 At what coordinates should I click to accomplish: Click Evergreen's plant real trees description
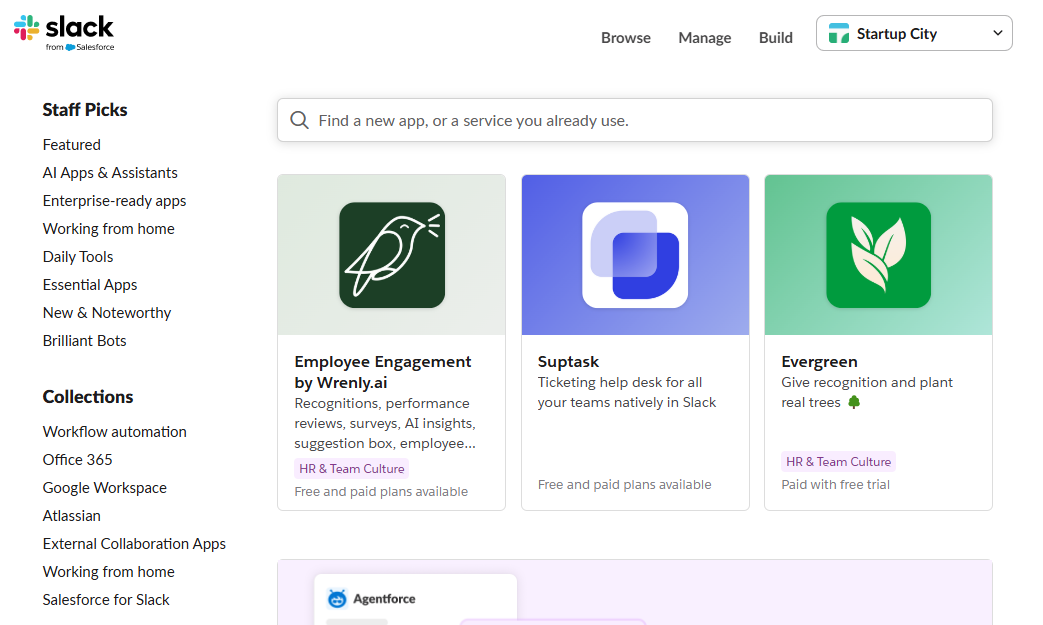coord(867,392)
